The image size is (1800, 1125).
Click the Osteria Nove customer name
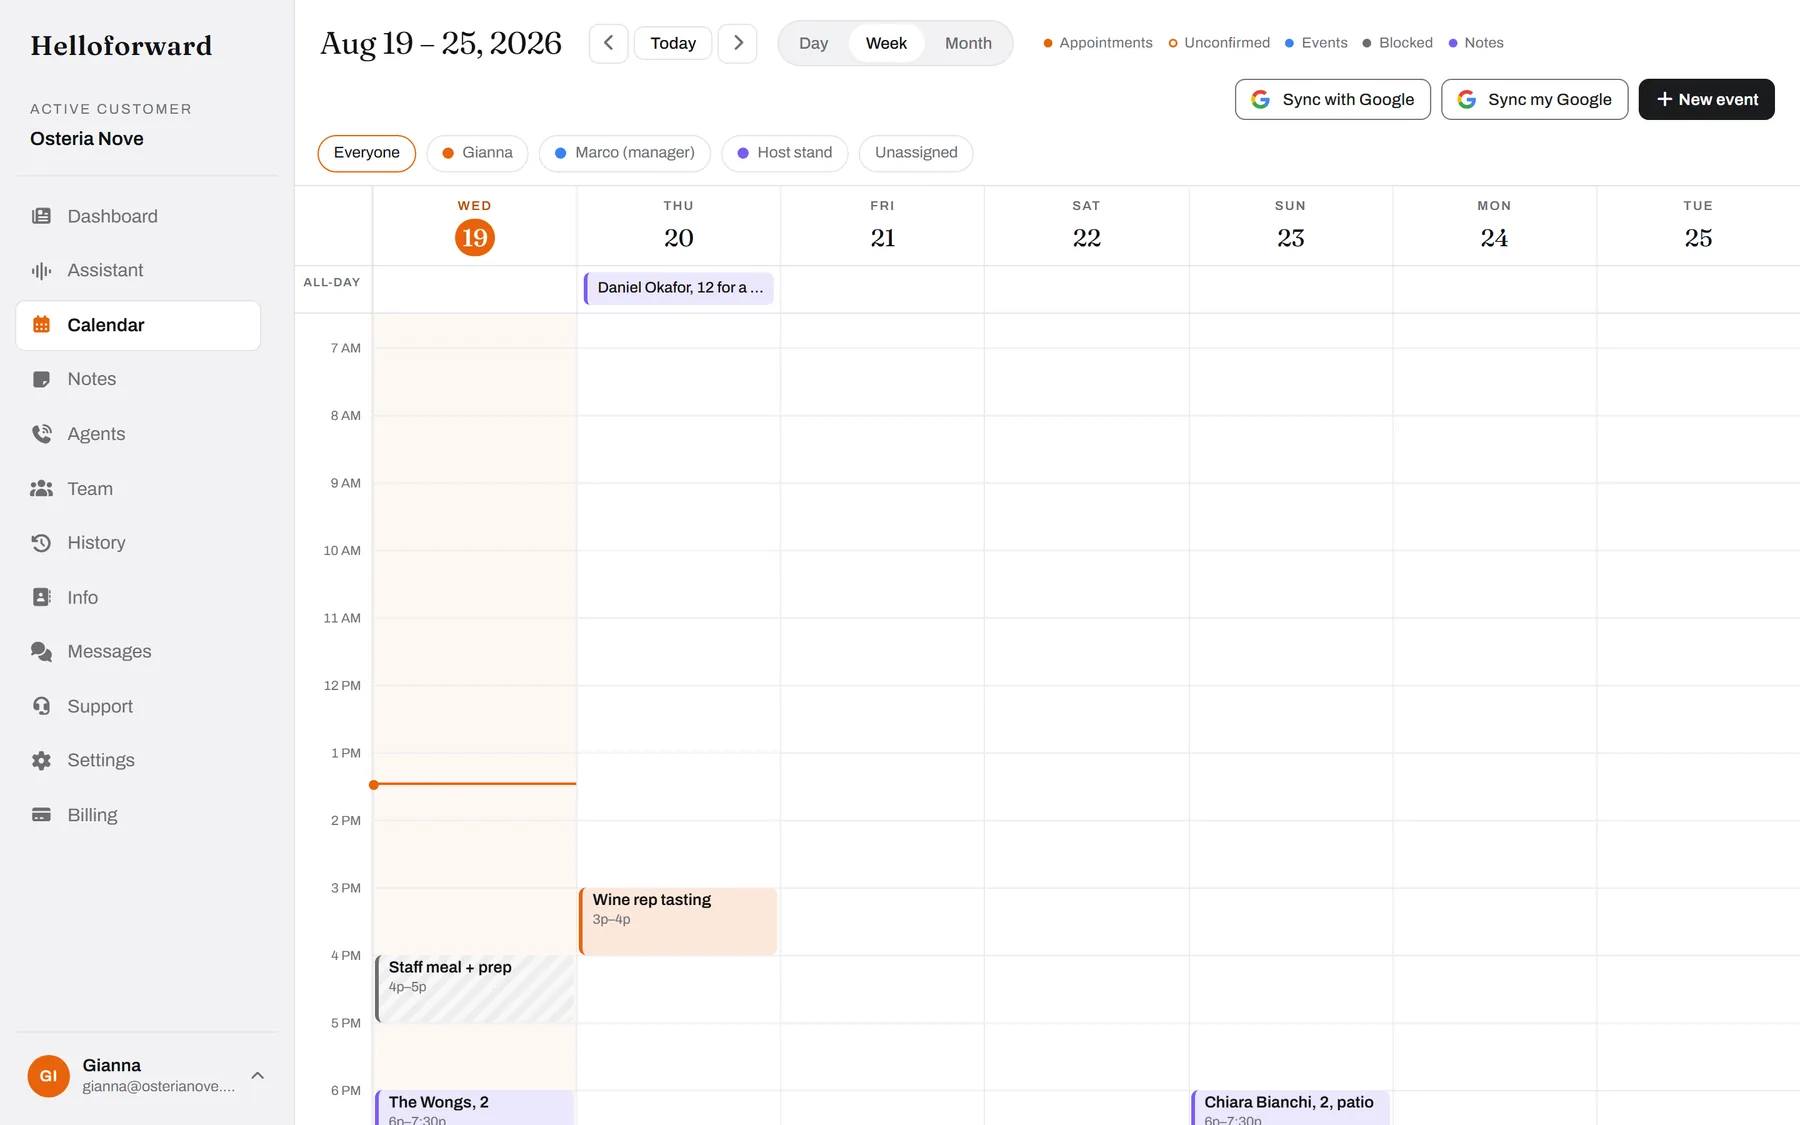87,139
